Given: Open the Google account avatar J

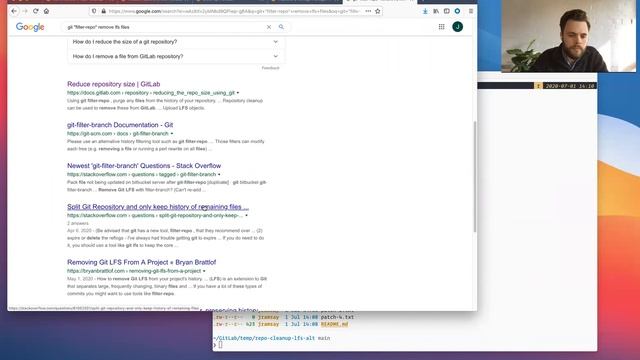Looking at the screenshot, I should [458, 27].
